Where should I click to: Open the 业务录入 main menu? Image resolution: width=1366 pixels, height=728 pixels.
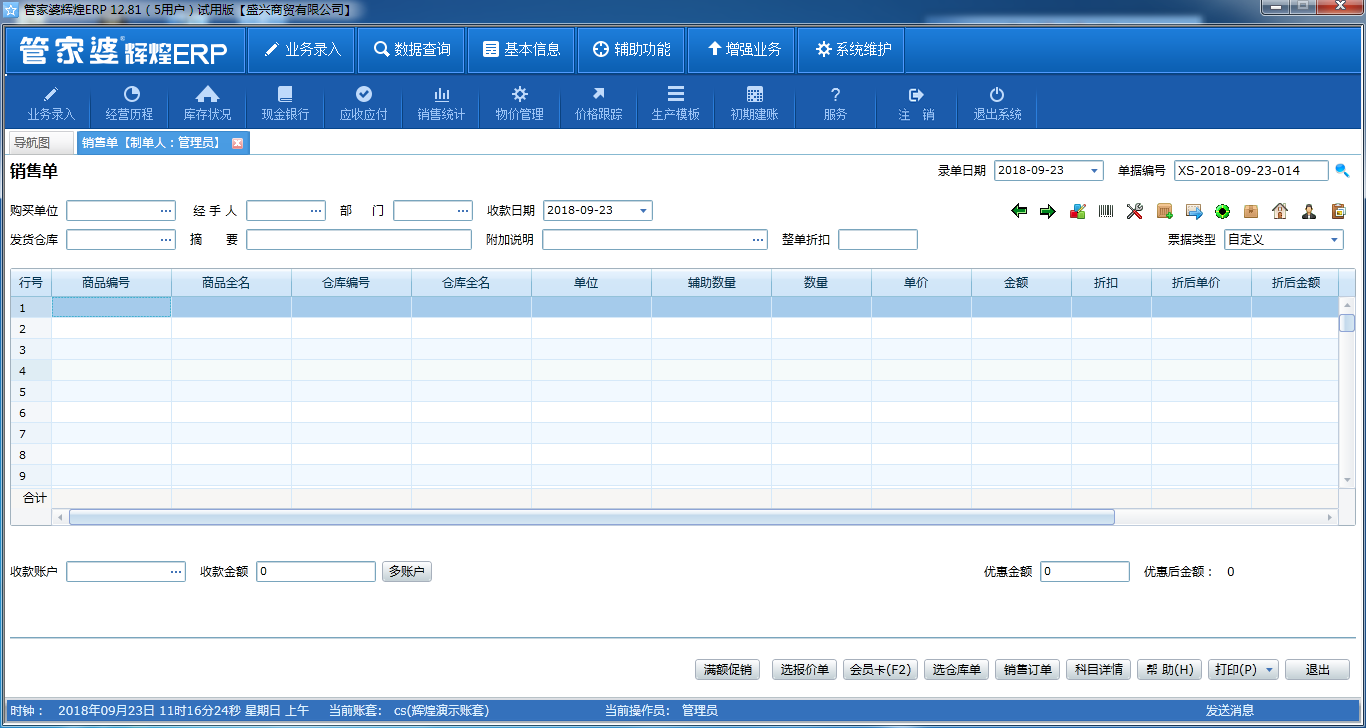click(302, 49)
